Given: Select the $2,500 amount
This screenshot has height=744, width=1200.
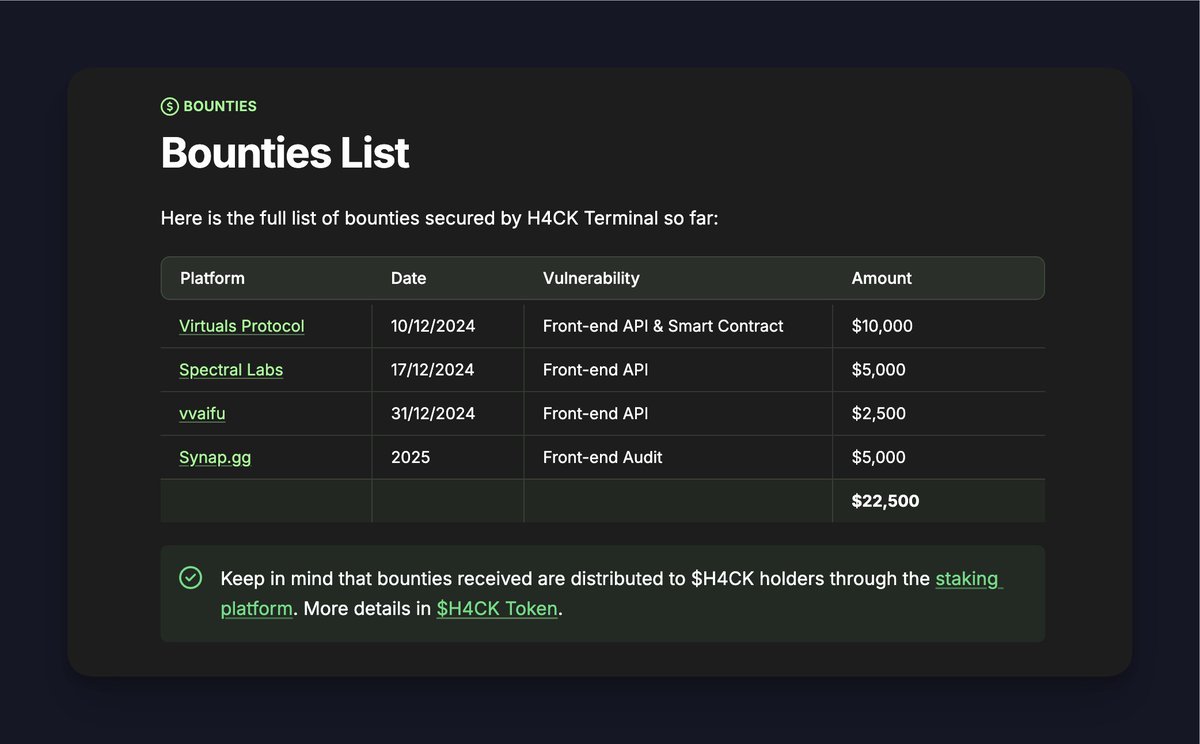Looking at the screenshot, I should [879, 413].
